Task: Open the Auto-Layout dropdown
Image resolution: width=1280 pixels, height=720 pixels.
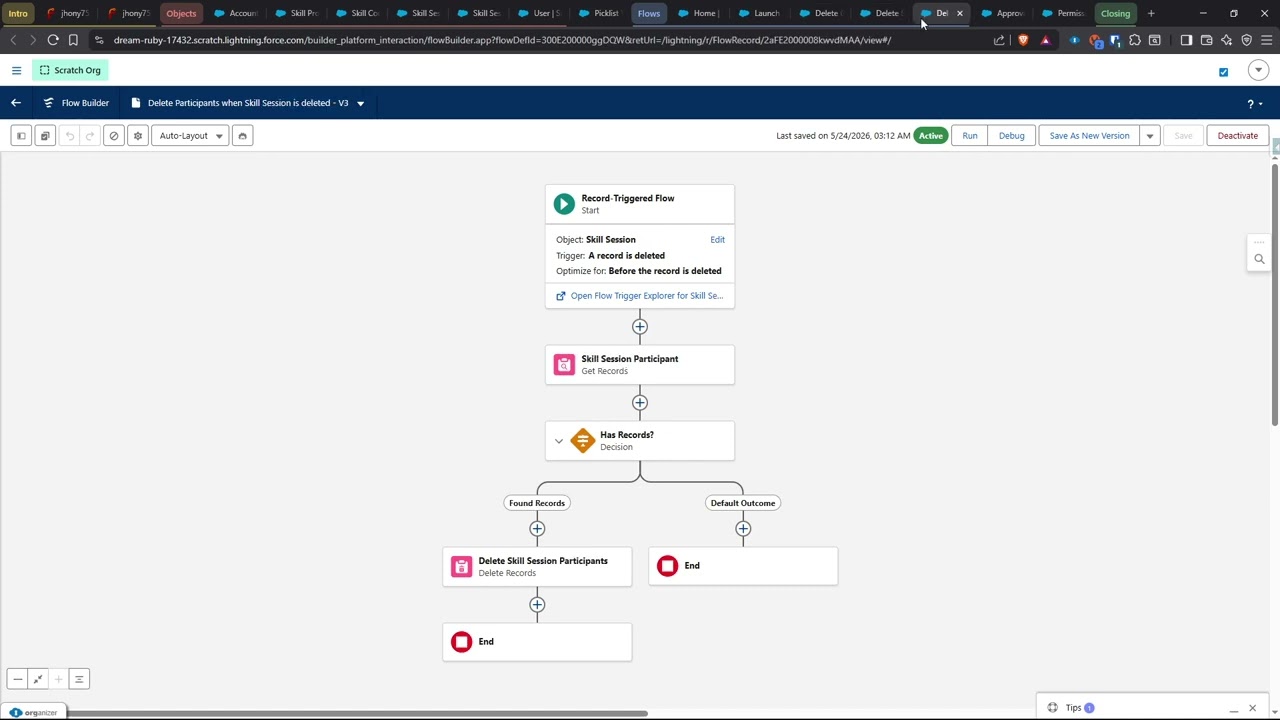Action: [x=190, y=136]
